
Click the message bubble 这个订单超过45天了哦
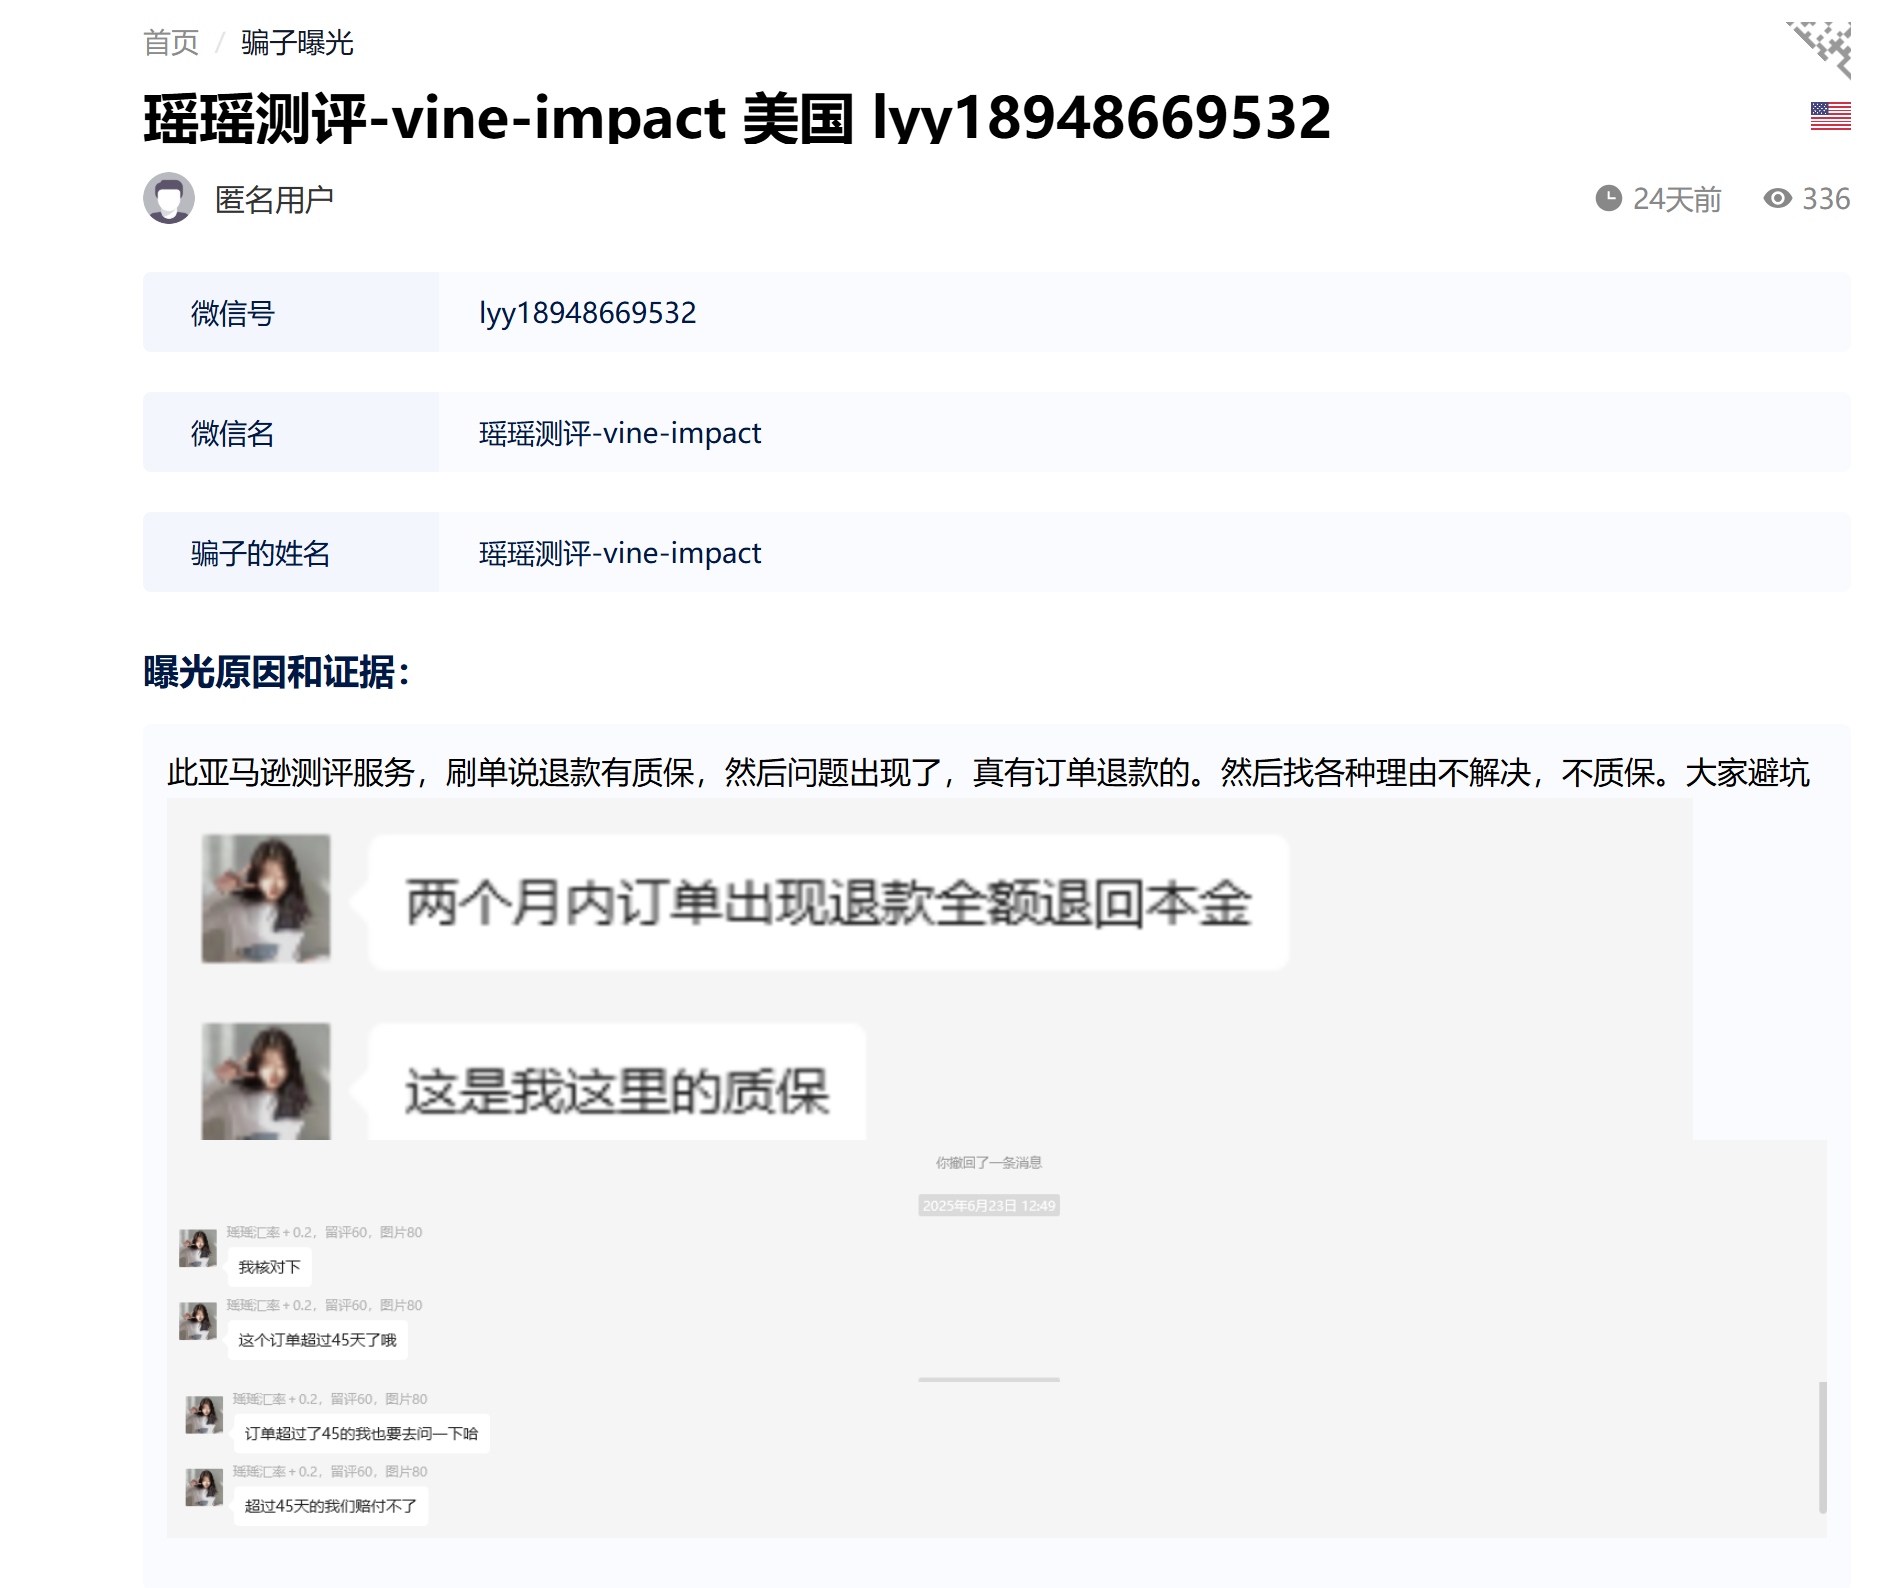pos(318,1340)
